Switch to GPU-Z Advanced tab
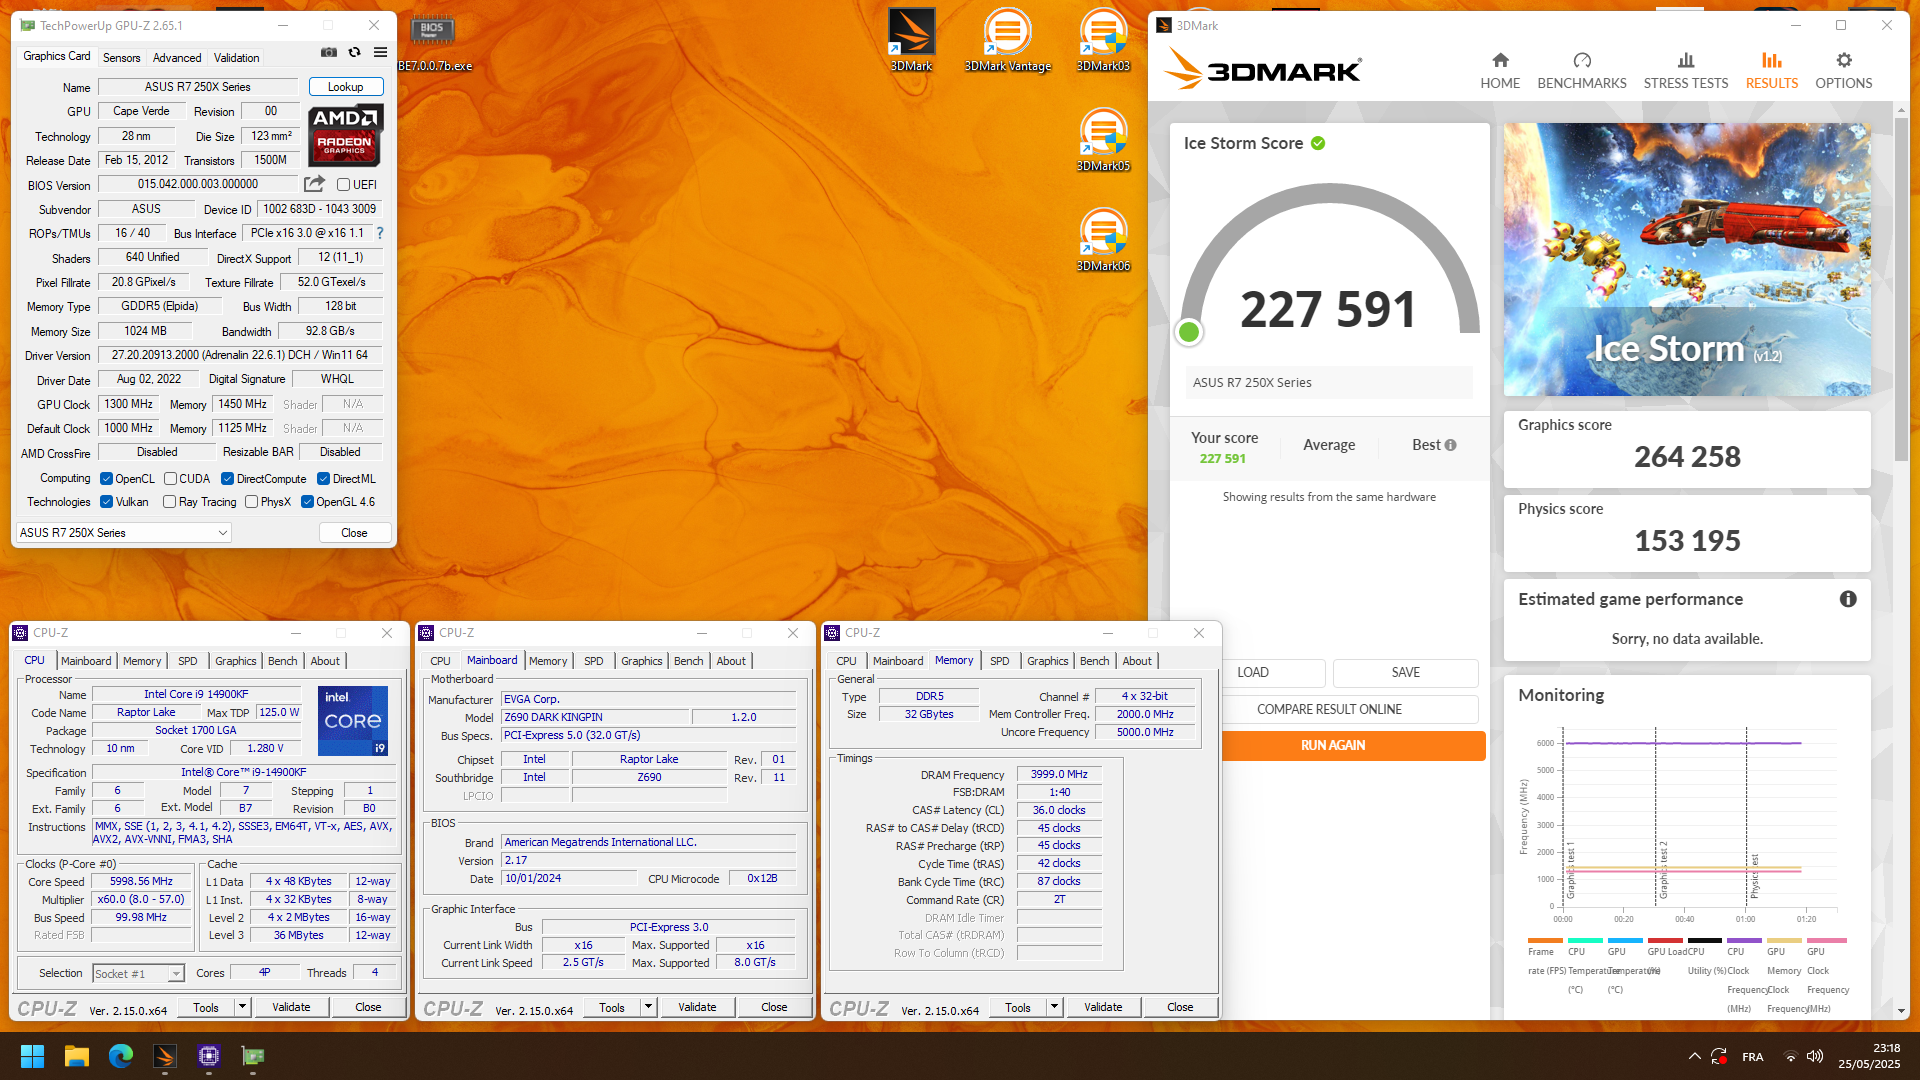The image size is (1920, 1080). point(177,58)
